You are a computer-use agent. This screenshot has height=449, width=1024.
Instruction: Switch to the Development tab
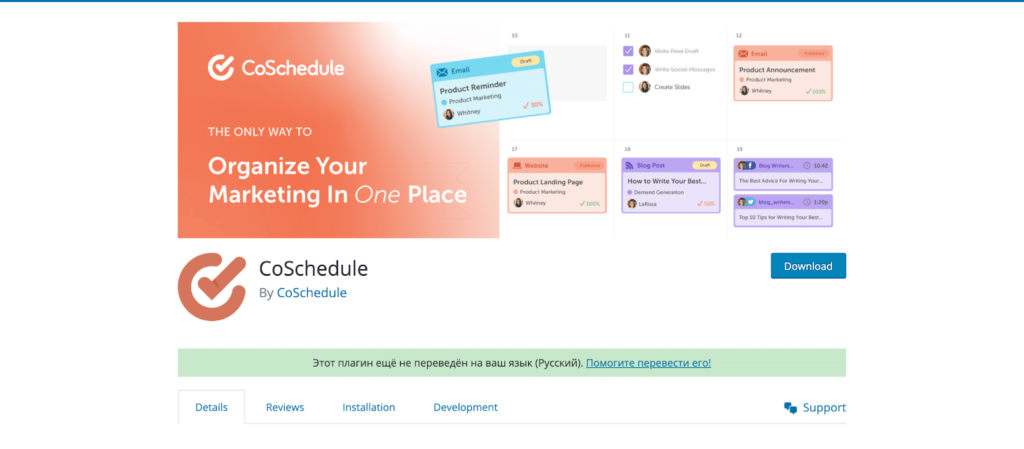[x=465, y=408]
